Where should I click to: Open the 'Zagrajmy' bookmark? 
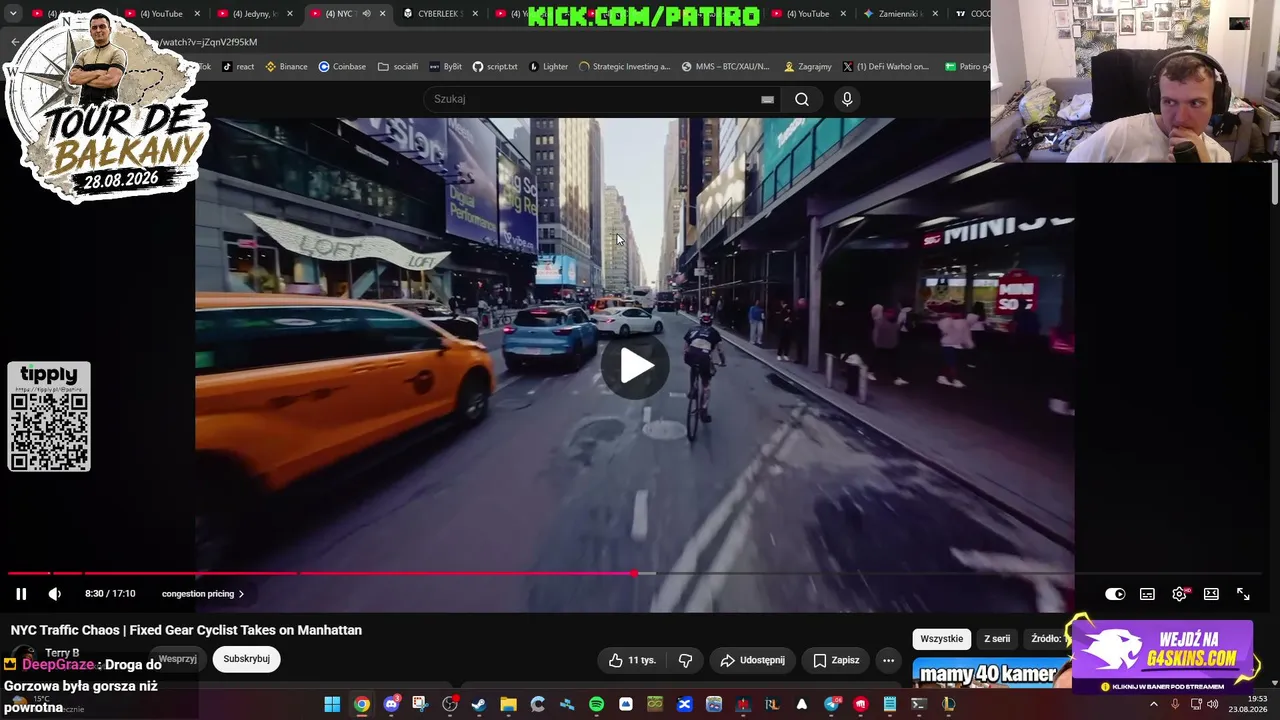point(808,67)
